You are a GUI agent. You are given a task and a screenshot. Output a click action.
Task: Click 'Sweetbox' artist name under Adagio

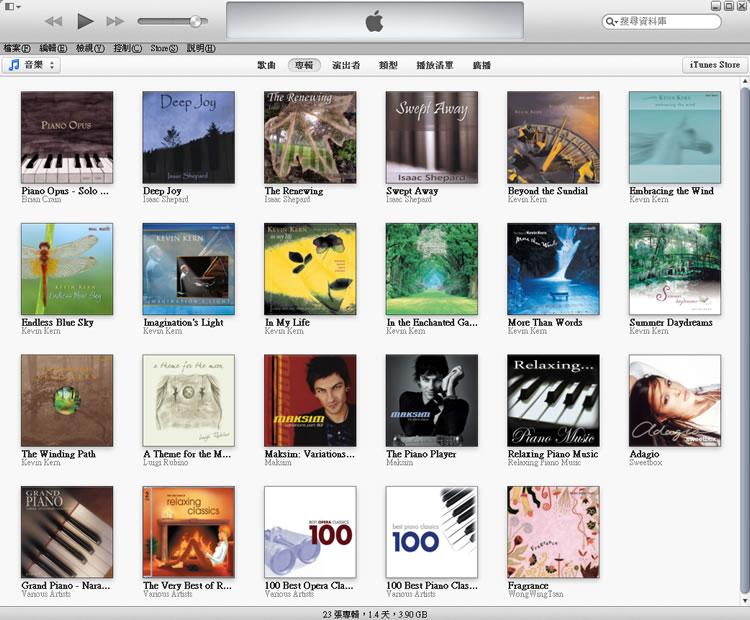coord(646,463)
